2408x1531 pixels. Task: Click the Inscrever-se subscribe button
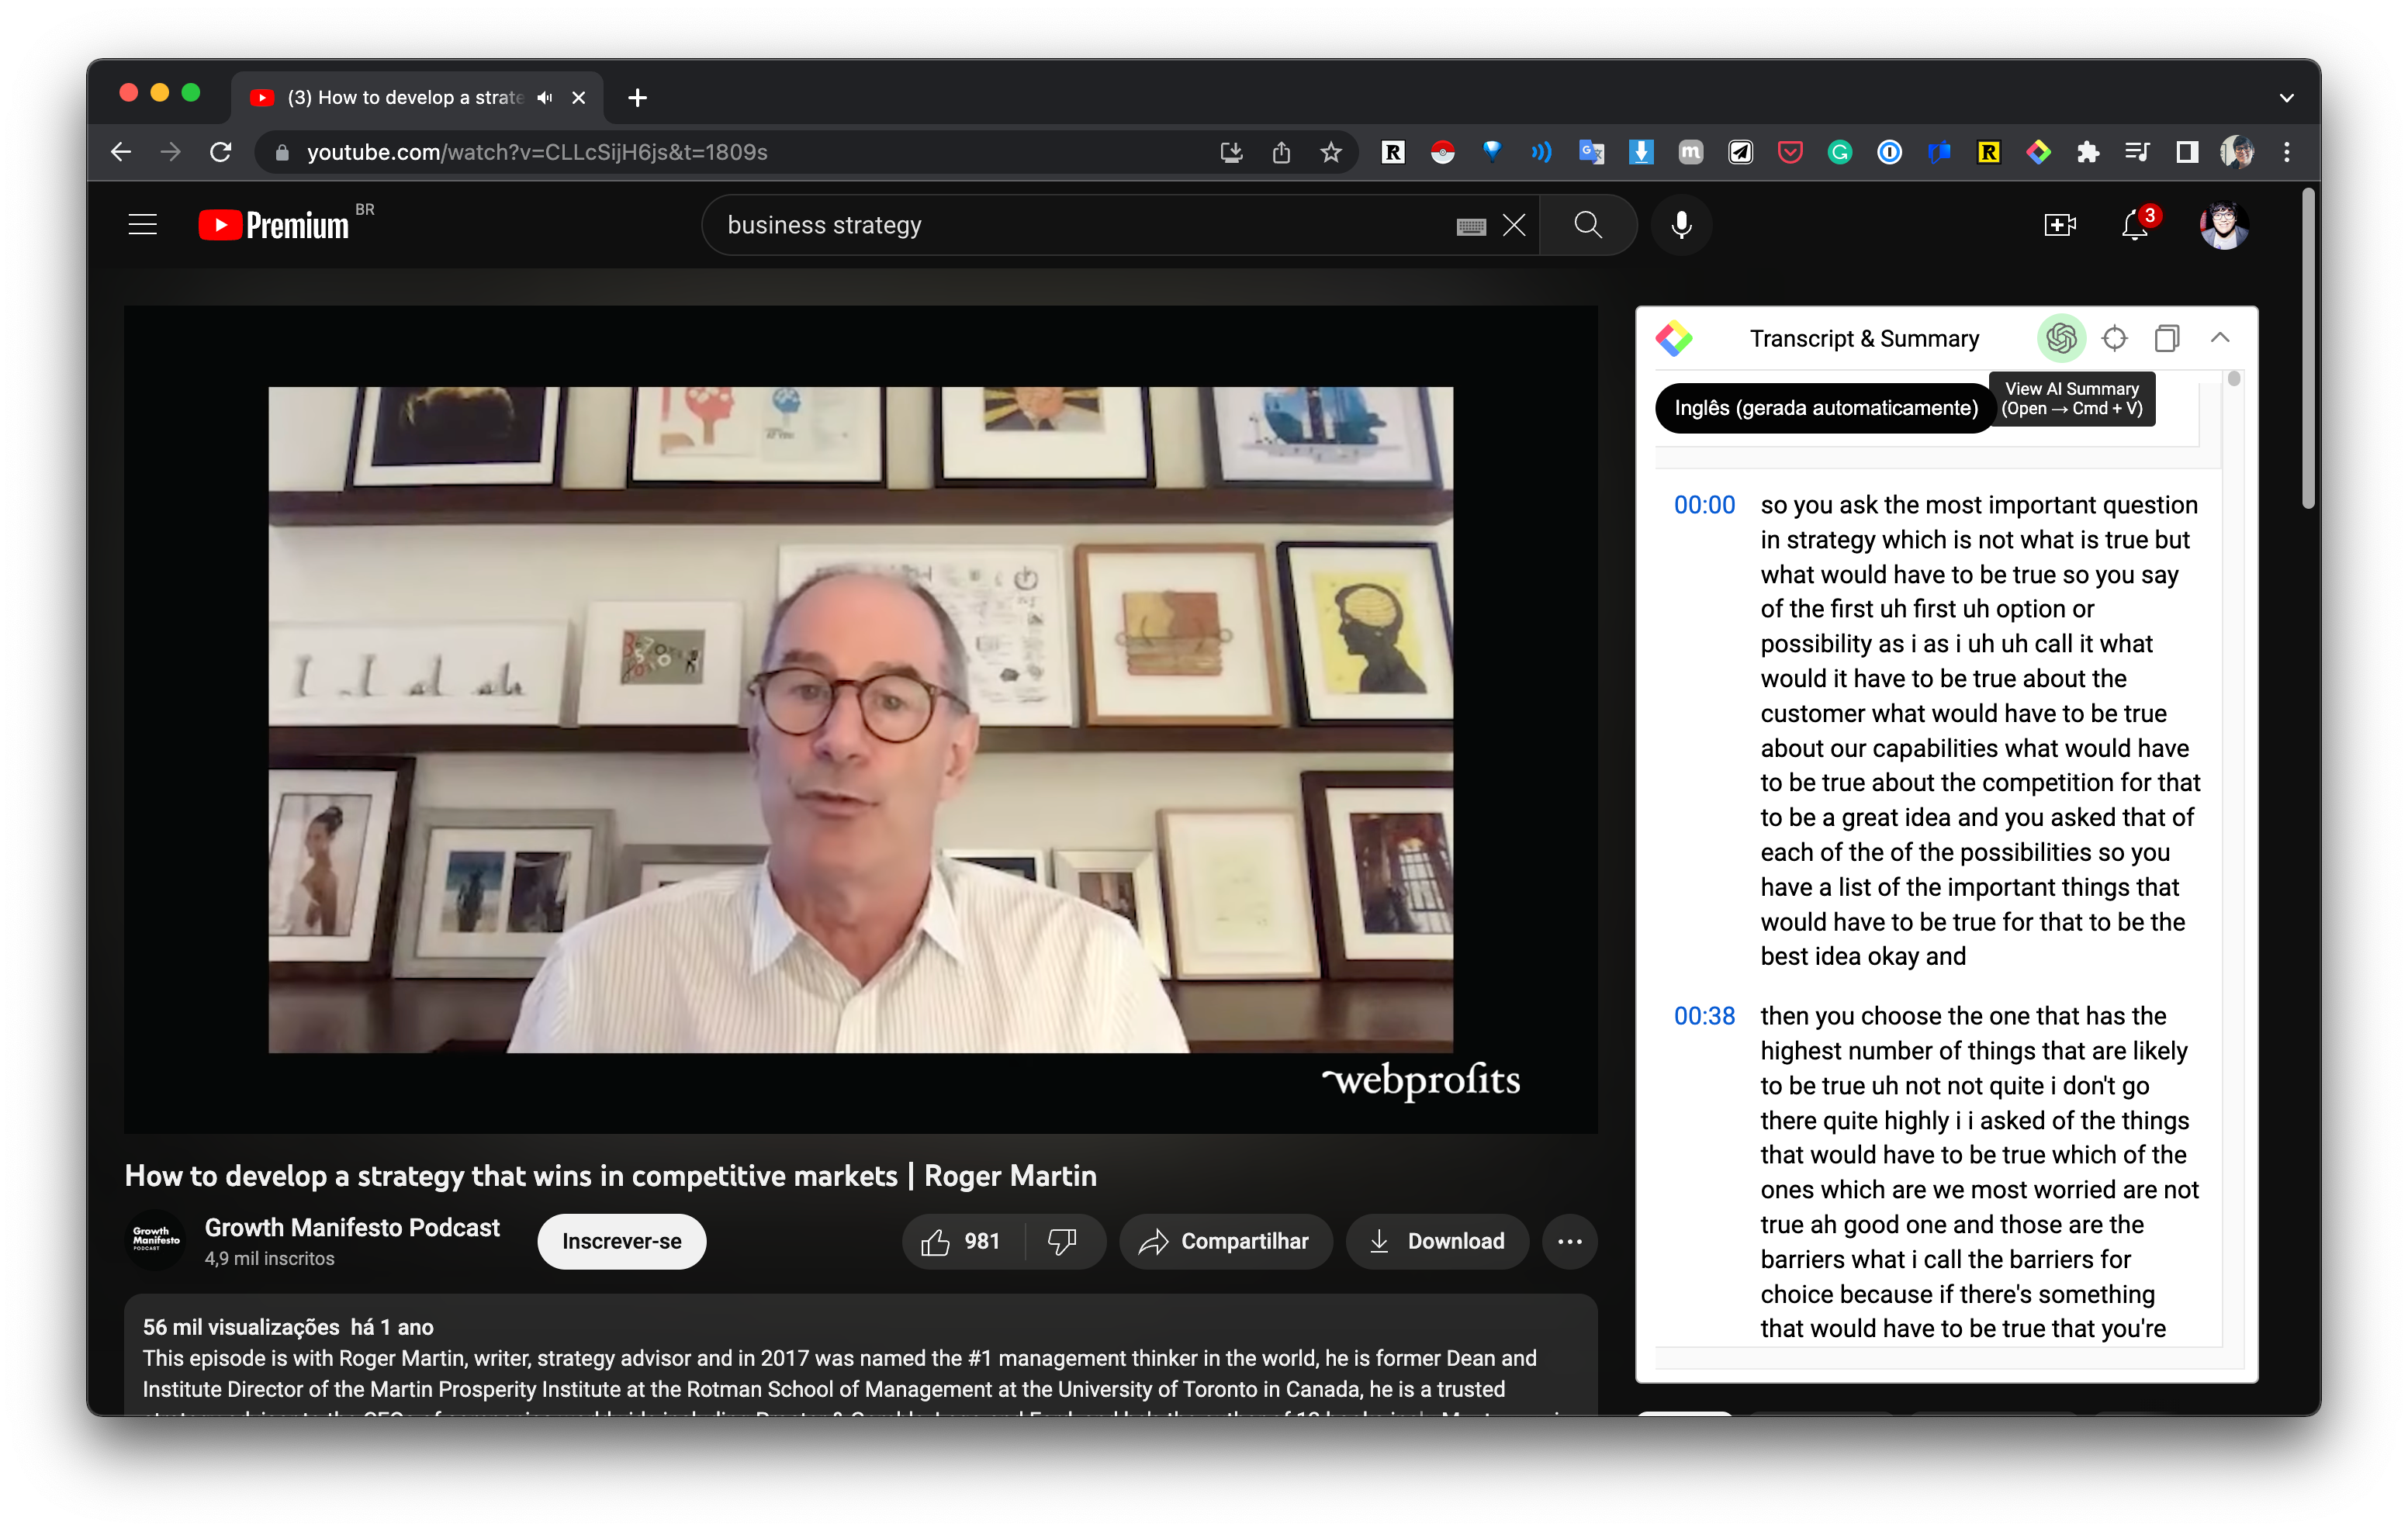click(621, 1241)
